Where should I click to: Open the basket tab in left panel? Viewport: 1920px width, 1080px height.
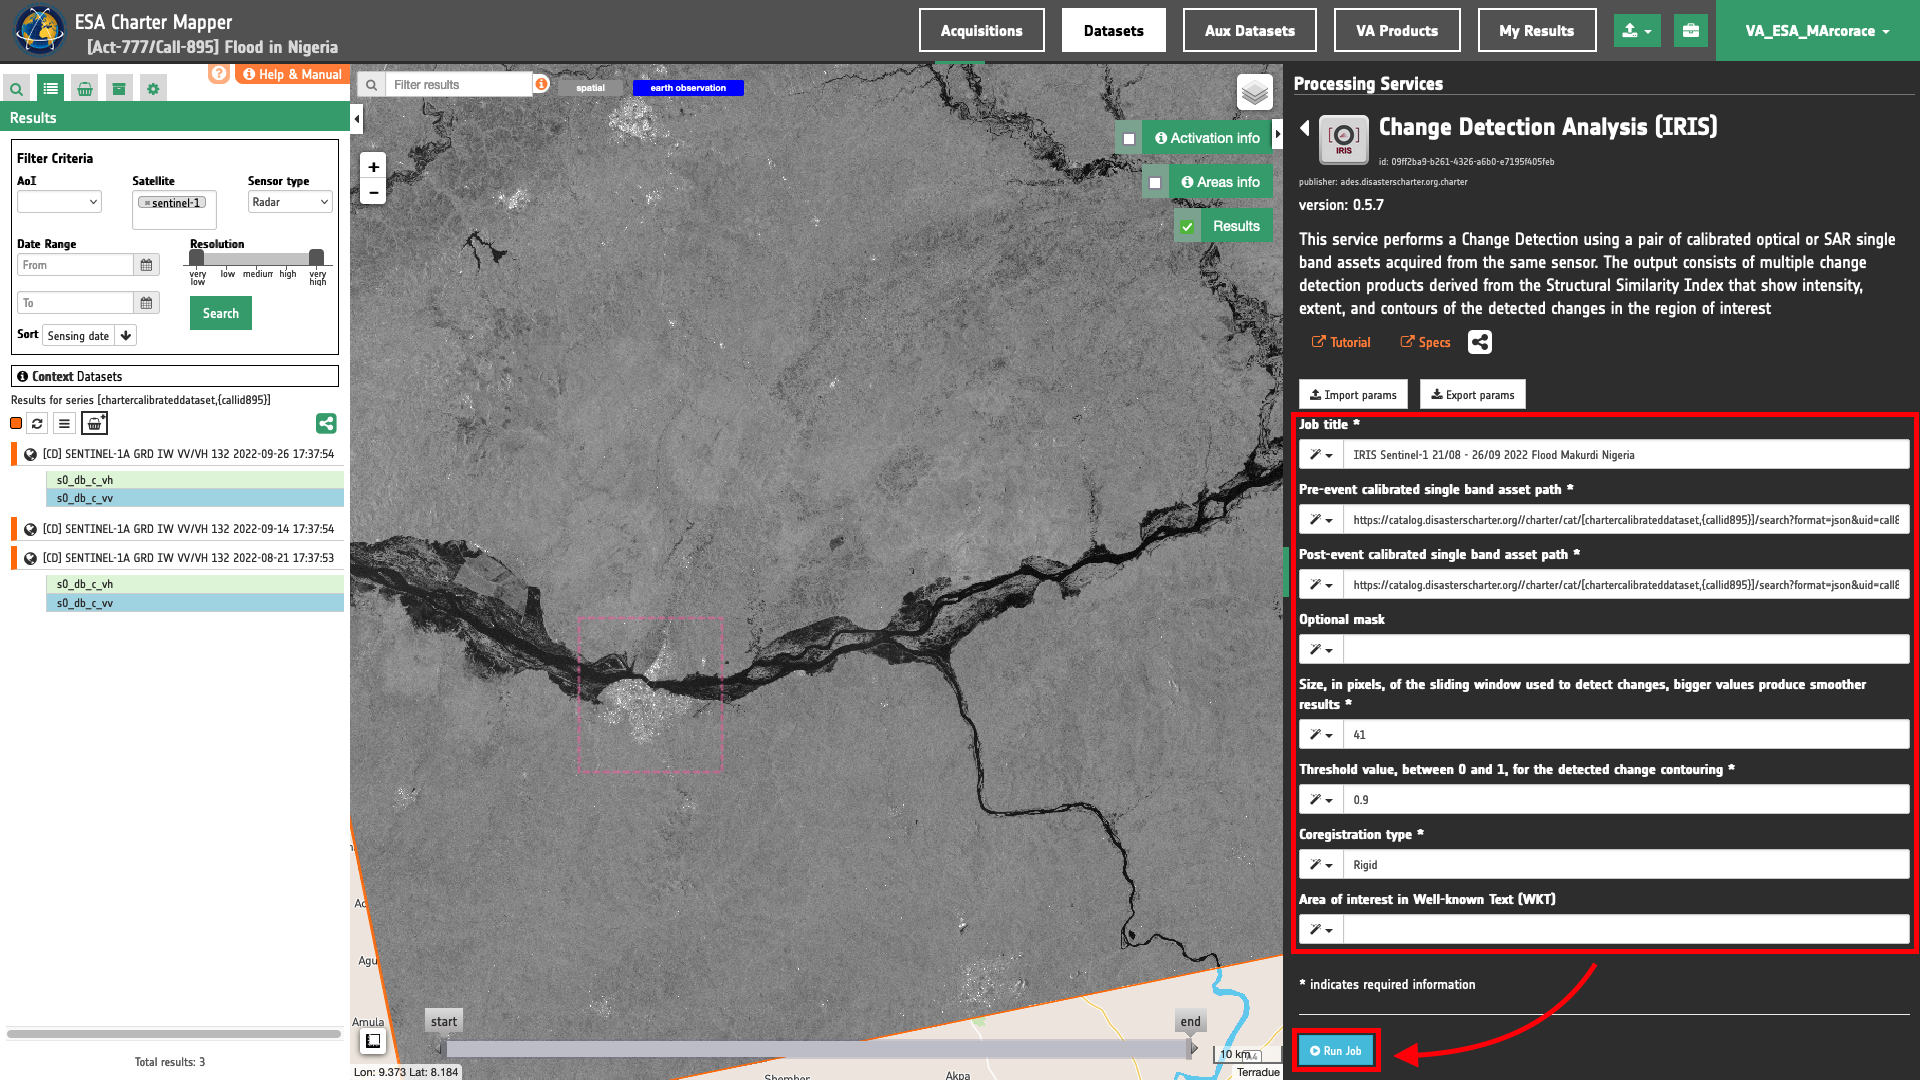(x=85, y=89)
